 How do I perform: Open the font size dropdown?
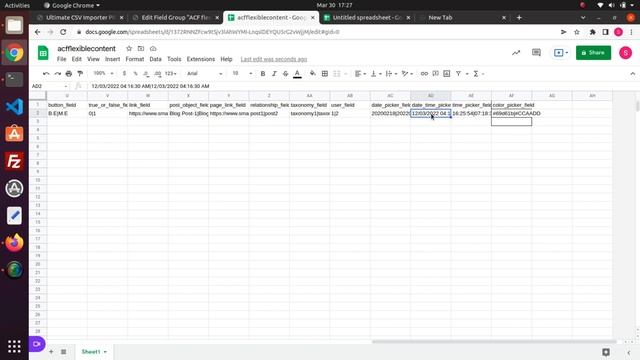pos(242,73)
